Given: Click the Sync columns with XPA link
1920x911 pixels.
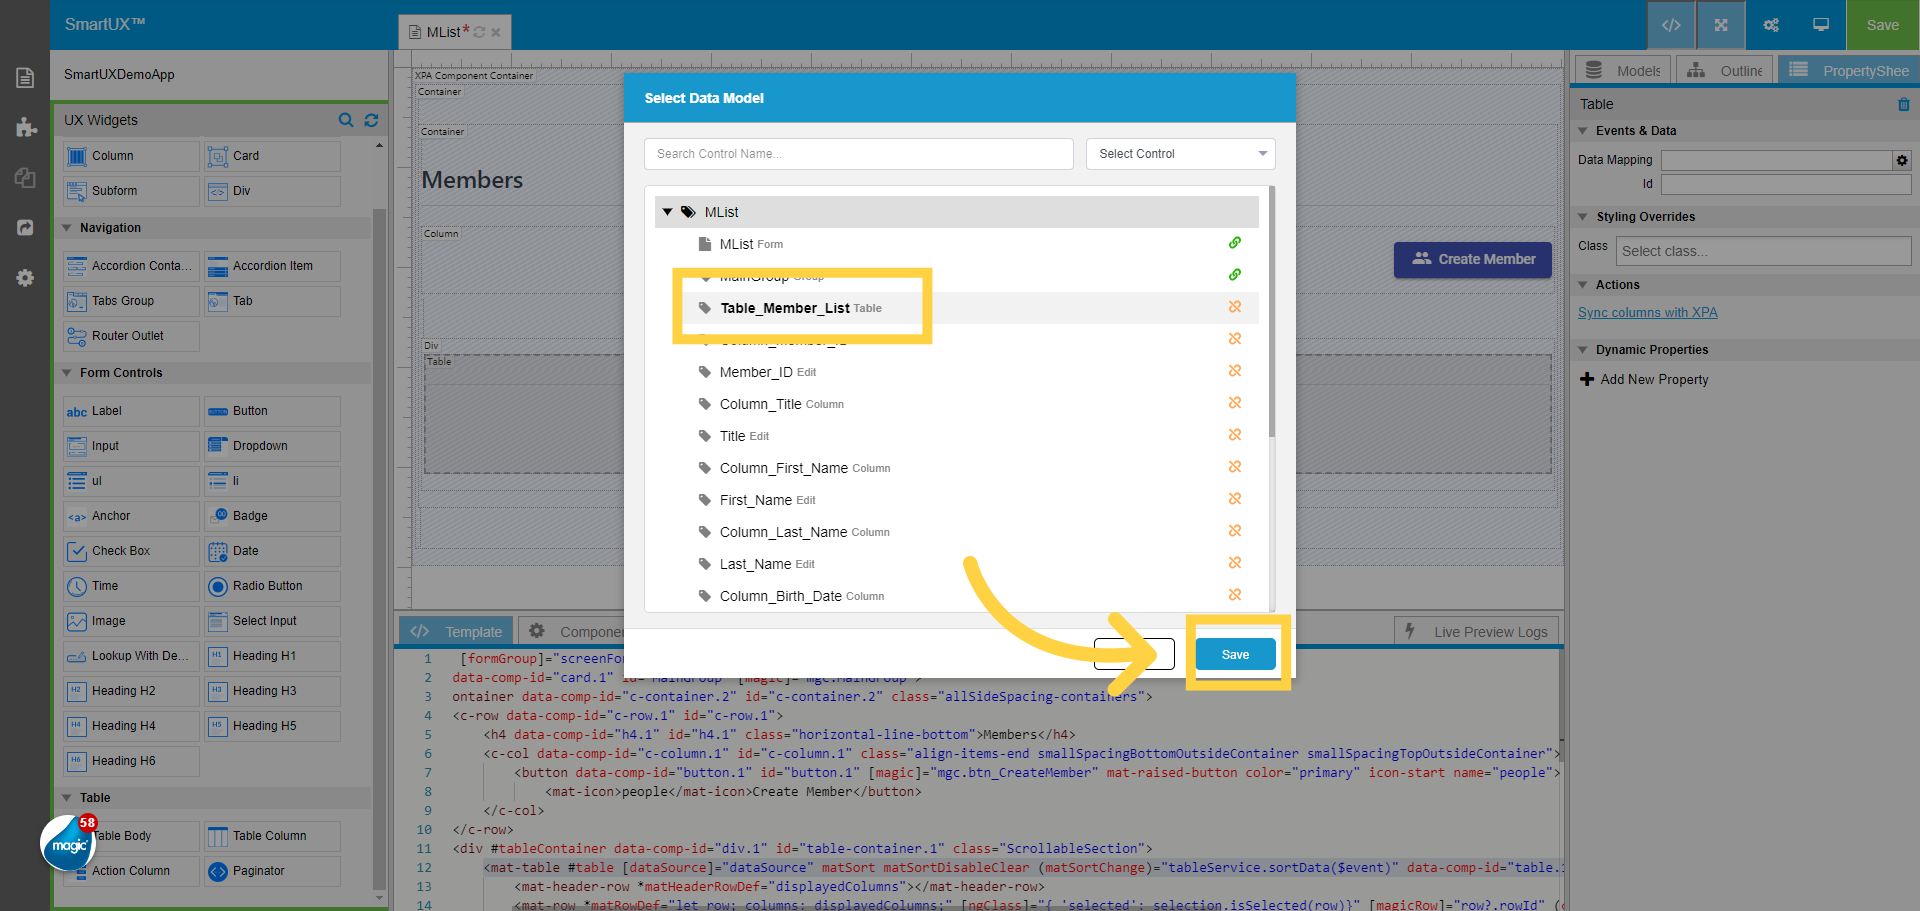Looking at the screenshot, I should (x=1647, y=312).
